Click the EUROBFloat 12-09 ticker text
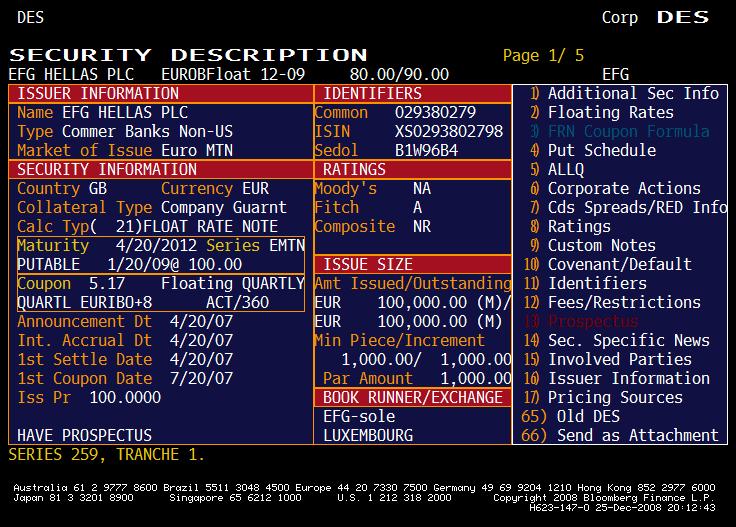Screen dimensions: 736x527 [233, 74]
